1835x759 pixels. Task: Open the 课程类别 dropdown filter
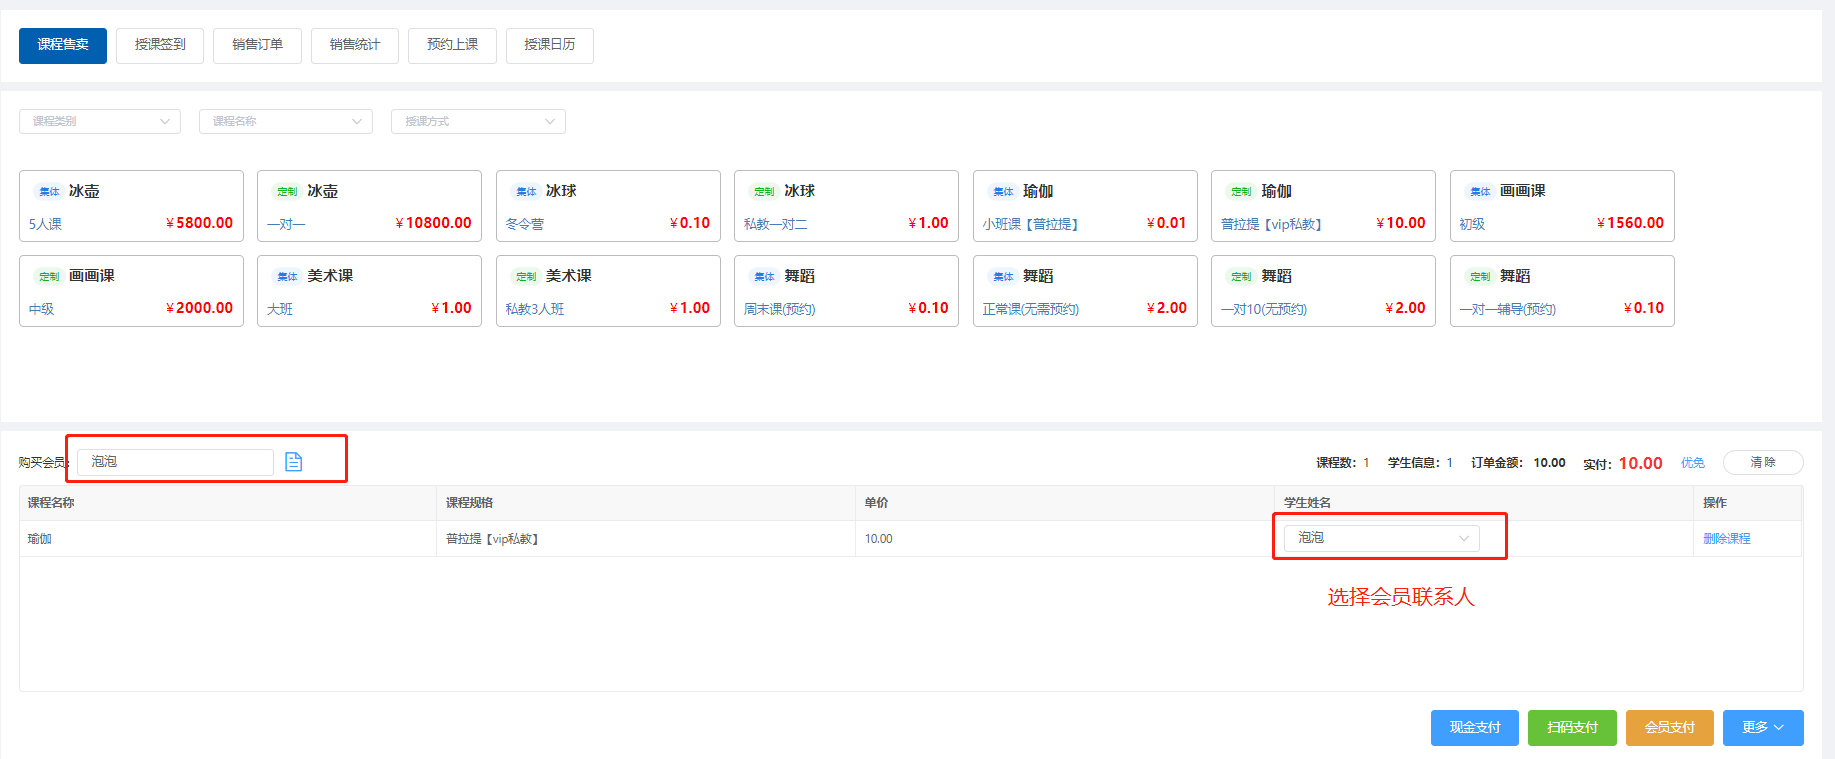[100, 121]
